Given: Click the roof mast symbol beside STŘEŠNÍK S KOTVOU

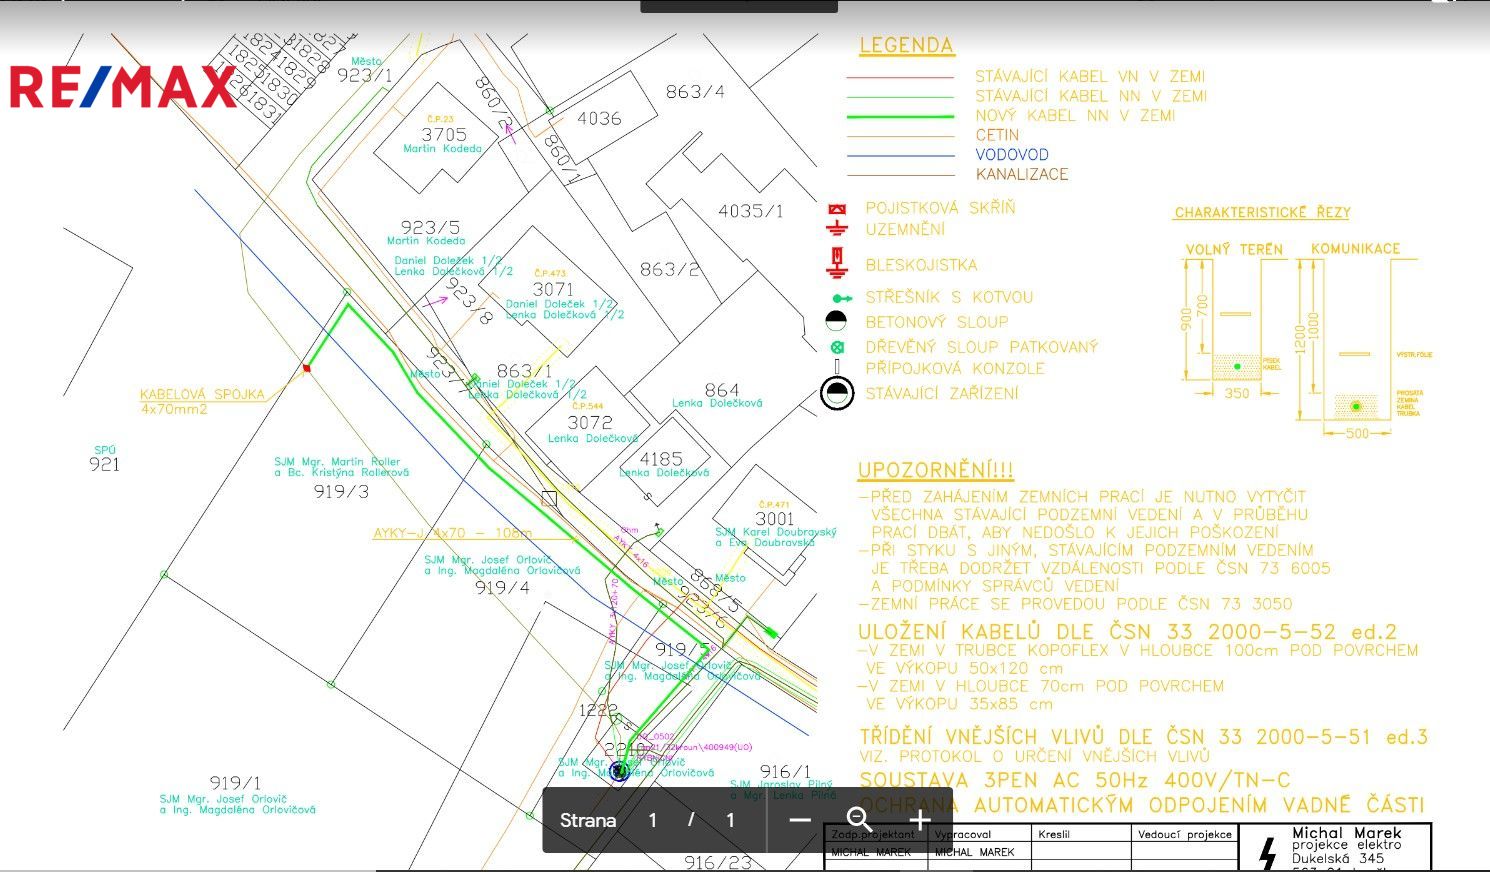Looking at the screenshot, I should point(841,298).
